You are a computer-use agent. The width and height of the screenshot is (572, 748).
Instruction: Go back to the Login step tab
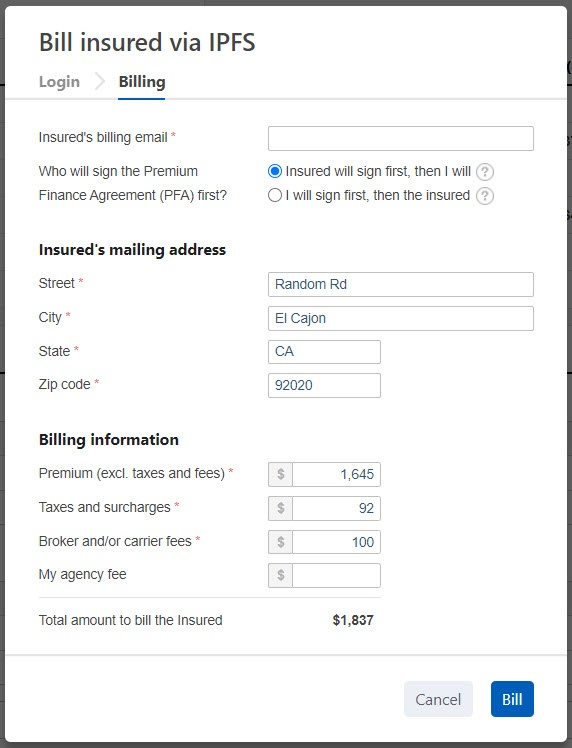click(59, 82)
